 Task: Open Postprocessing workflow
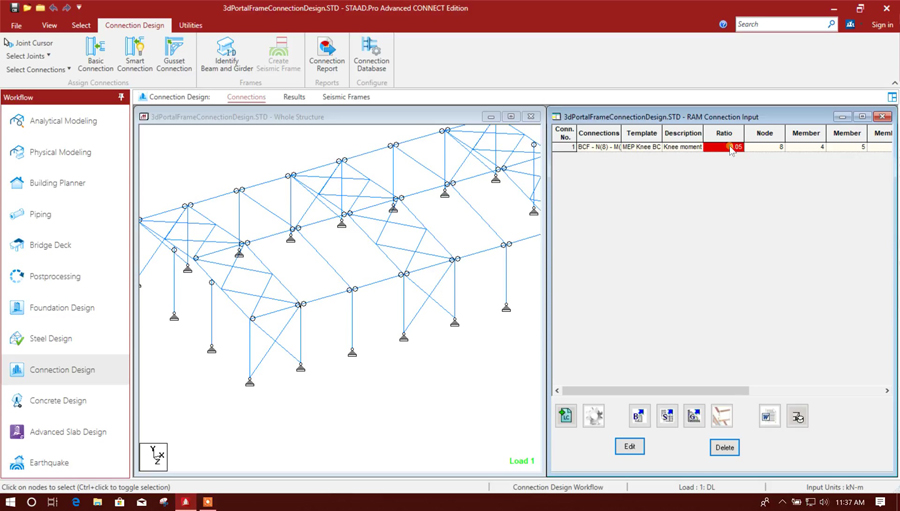point(65,276)
